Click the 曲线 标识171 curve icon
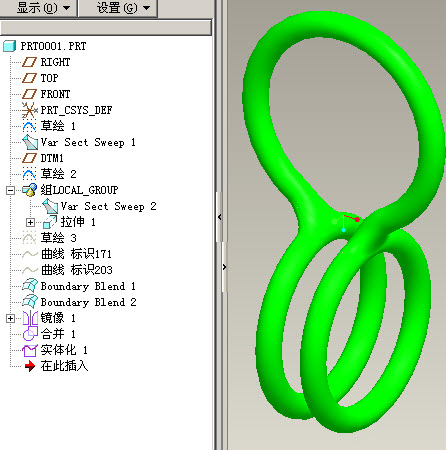 (x=30, y=254)
